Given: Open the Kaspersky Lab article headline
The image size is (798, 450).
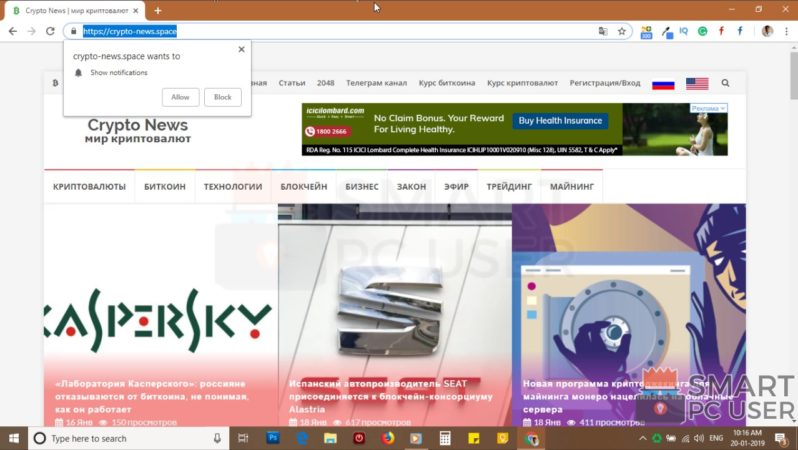Looking at the screenshot, I should (x=152, y=396).
